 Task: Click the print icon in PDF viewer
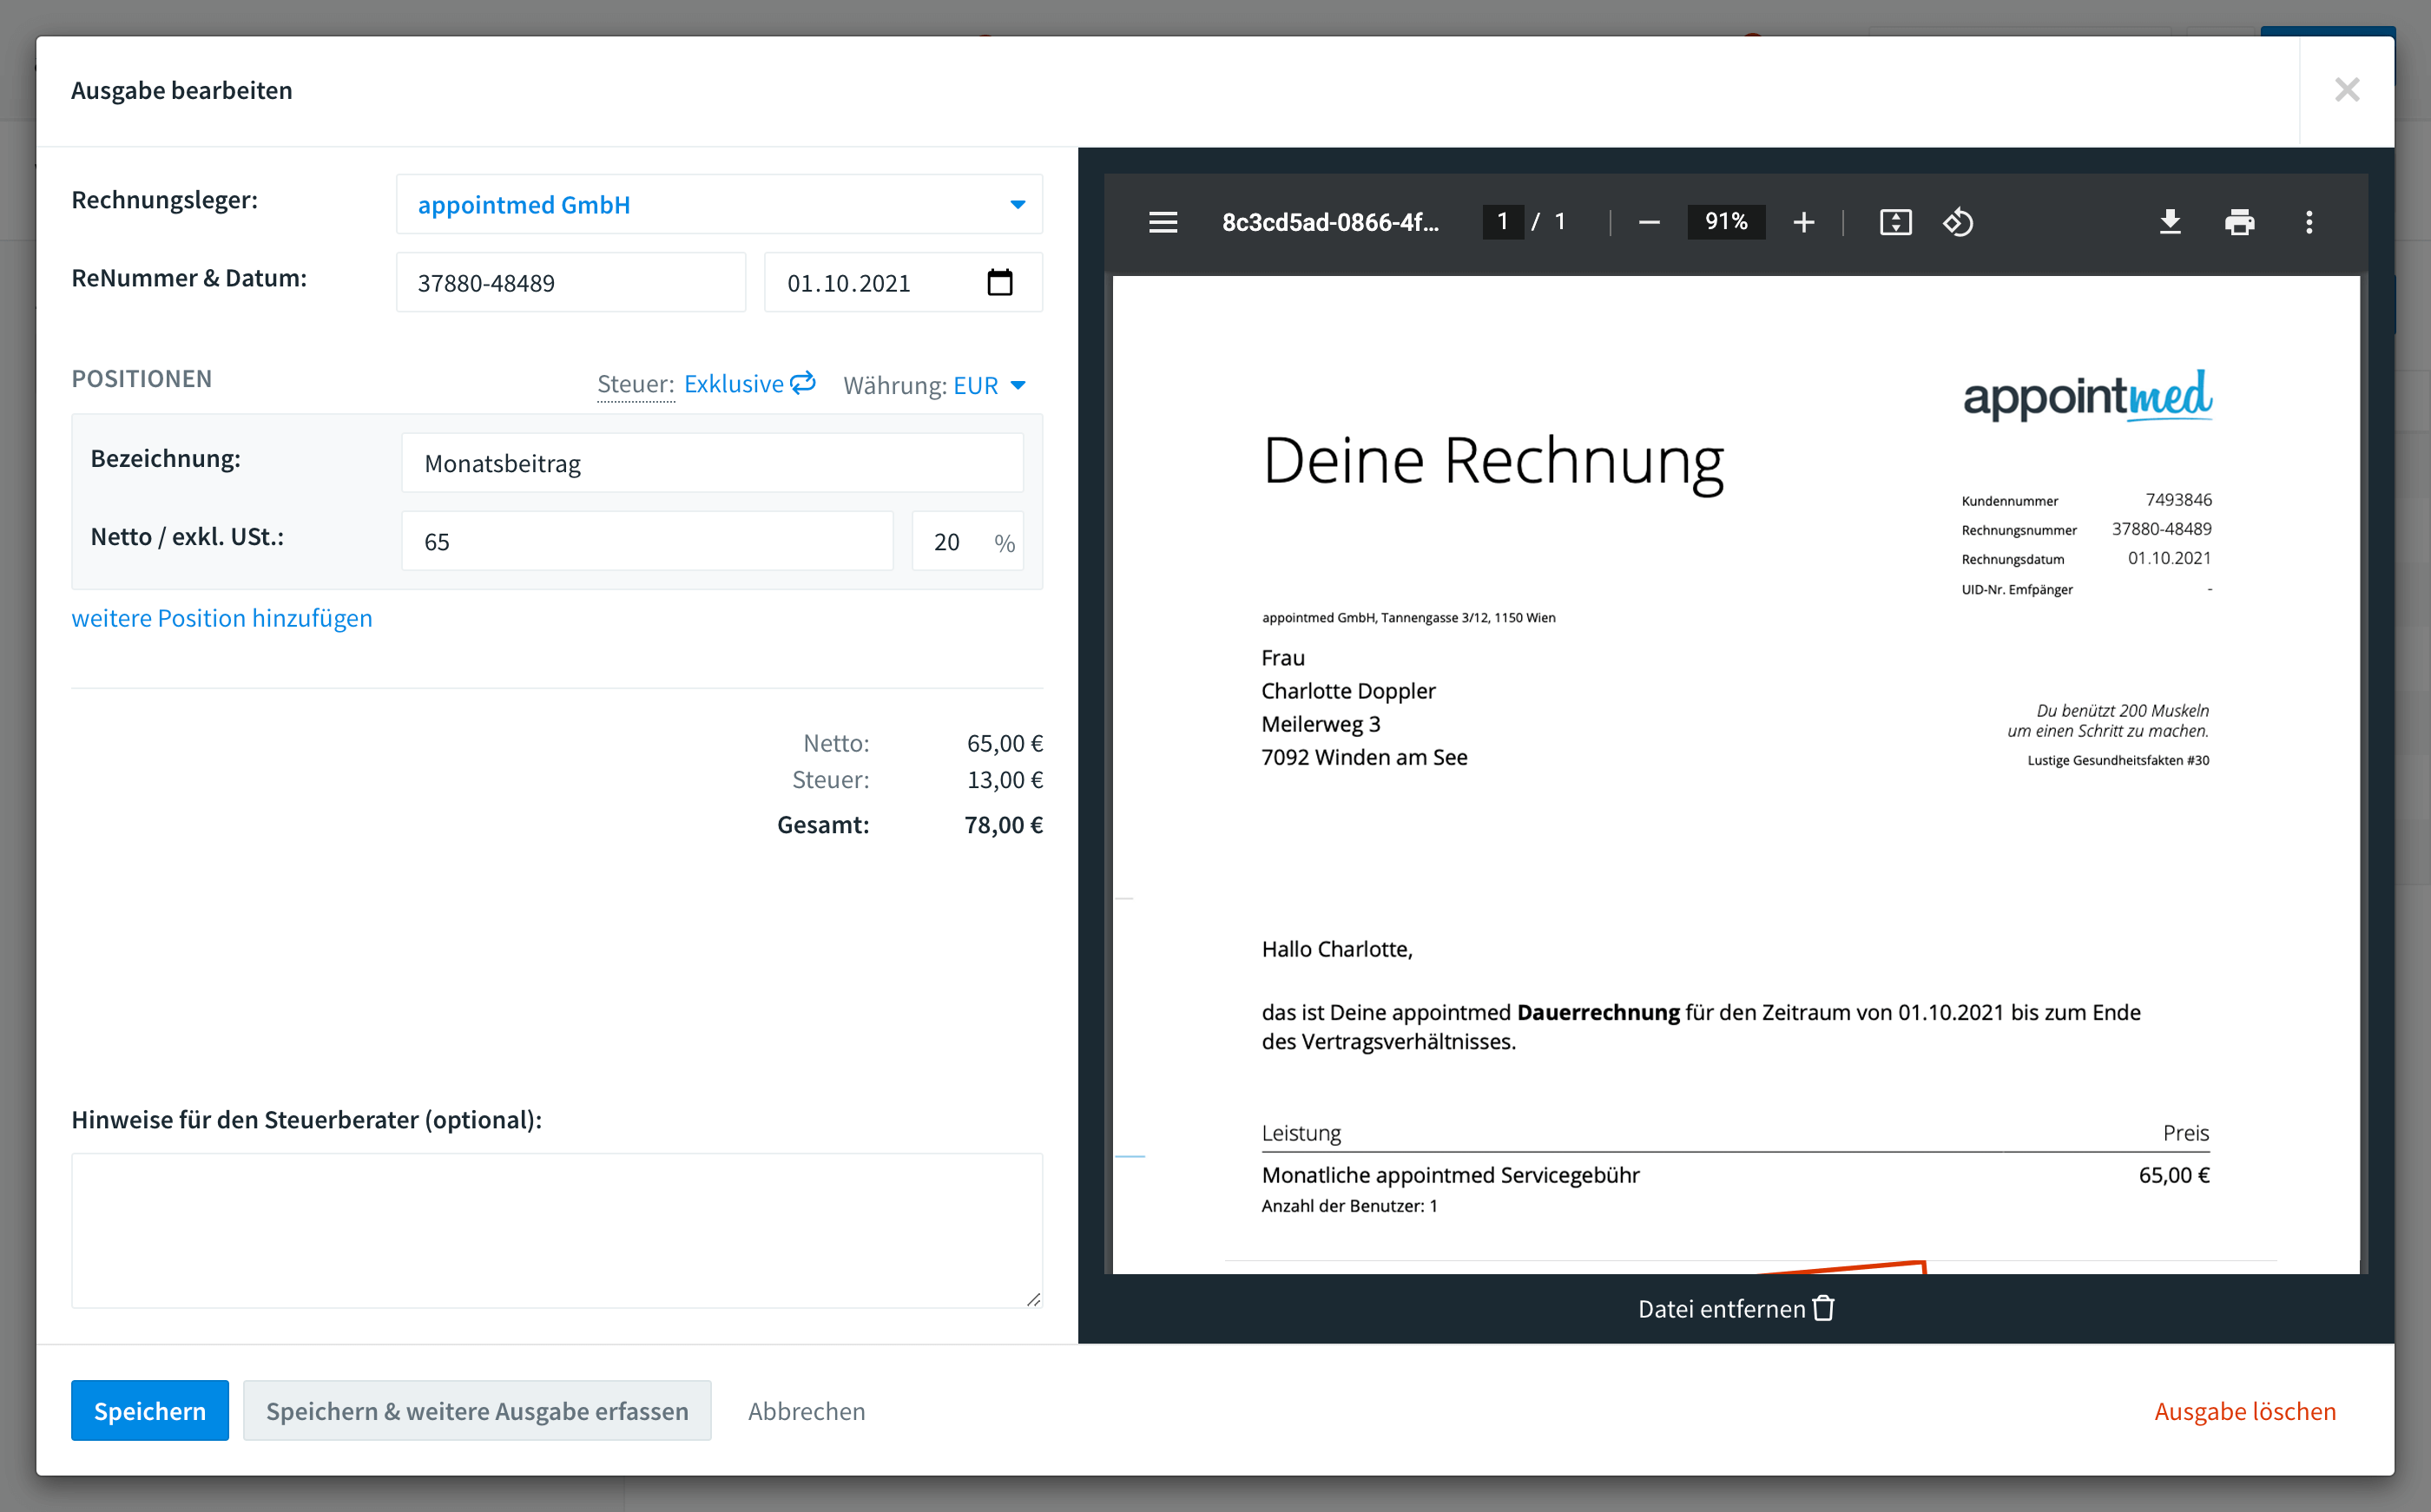coord(2239,223)
